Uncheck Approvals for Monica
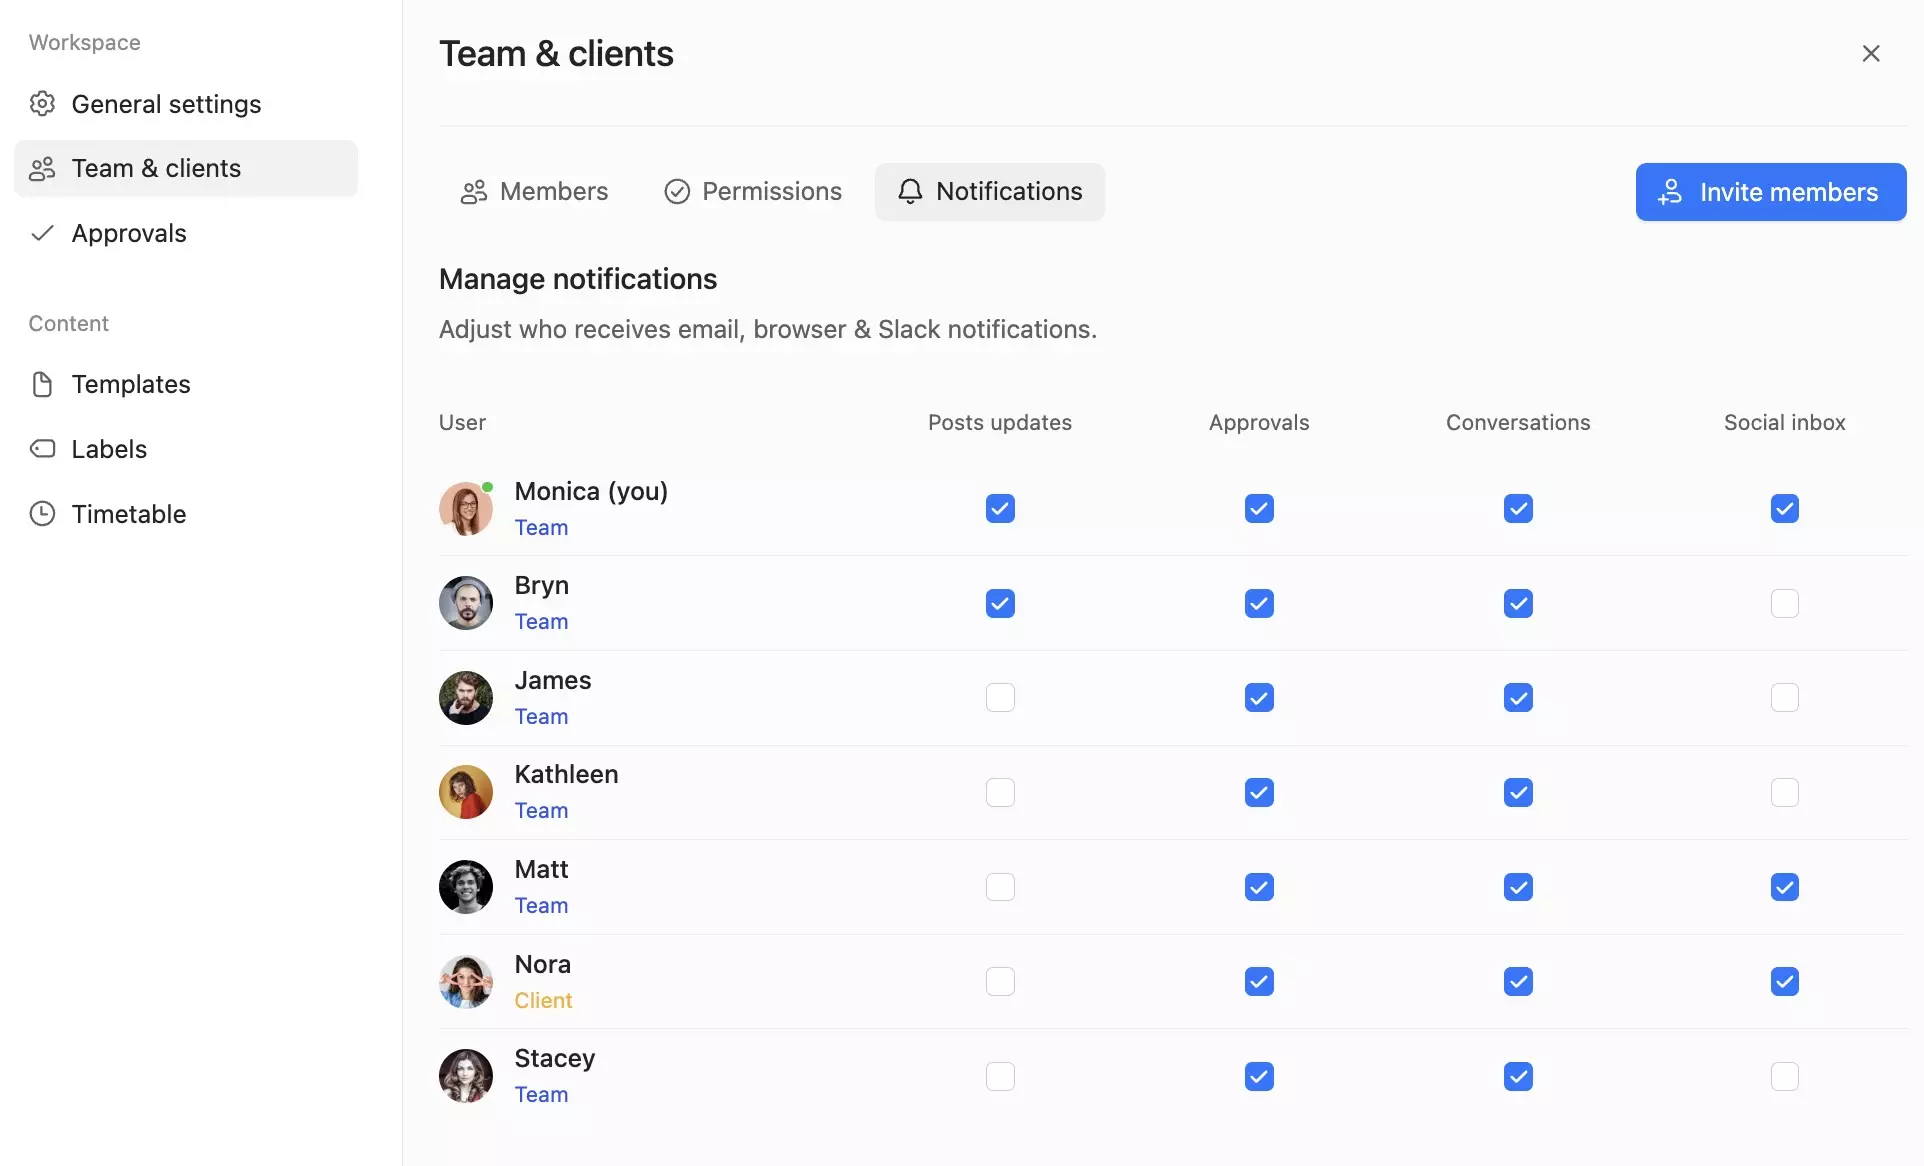Viewport: 1924px width, 1166px height. tap(1259, 509)
